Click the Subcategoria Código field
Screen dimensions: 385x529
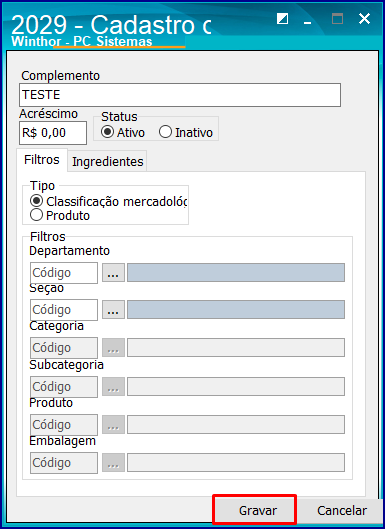[64, 387]
